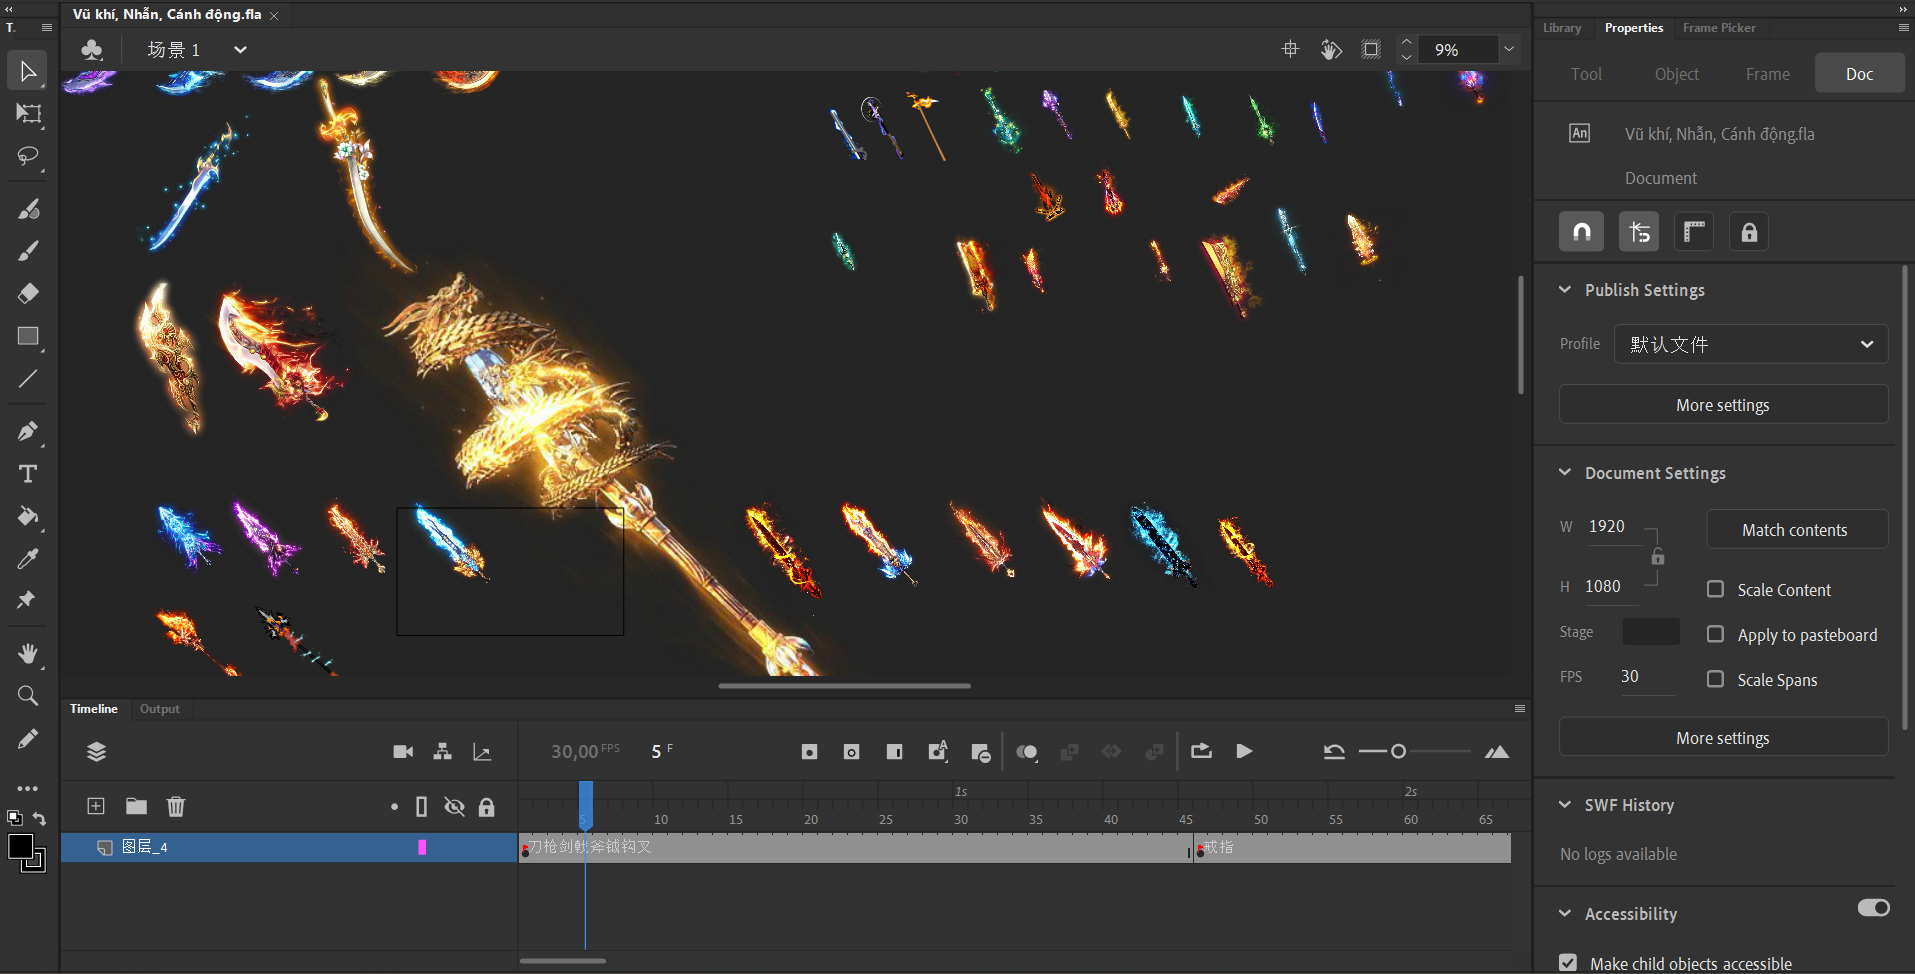Image resolution: width=1915 pixels, height=974 pixels.
Task: Select the Lasso tool
Action: (28, 156)
